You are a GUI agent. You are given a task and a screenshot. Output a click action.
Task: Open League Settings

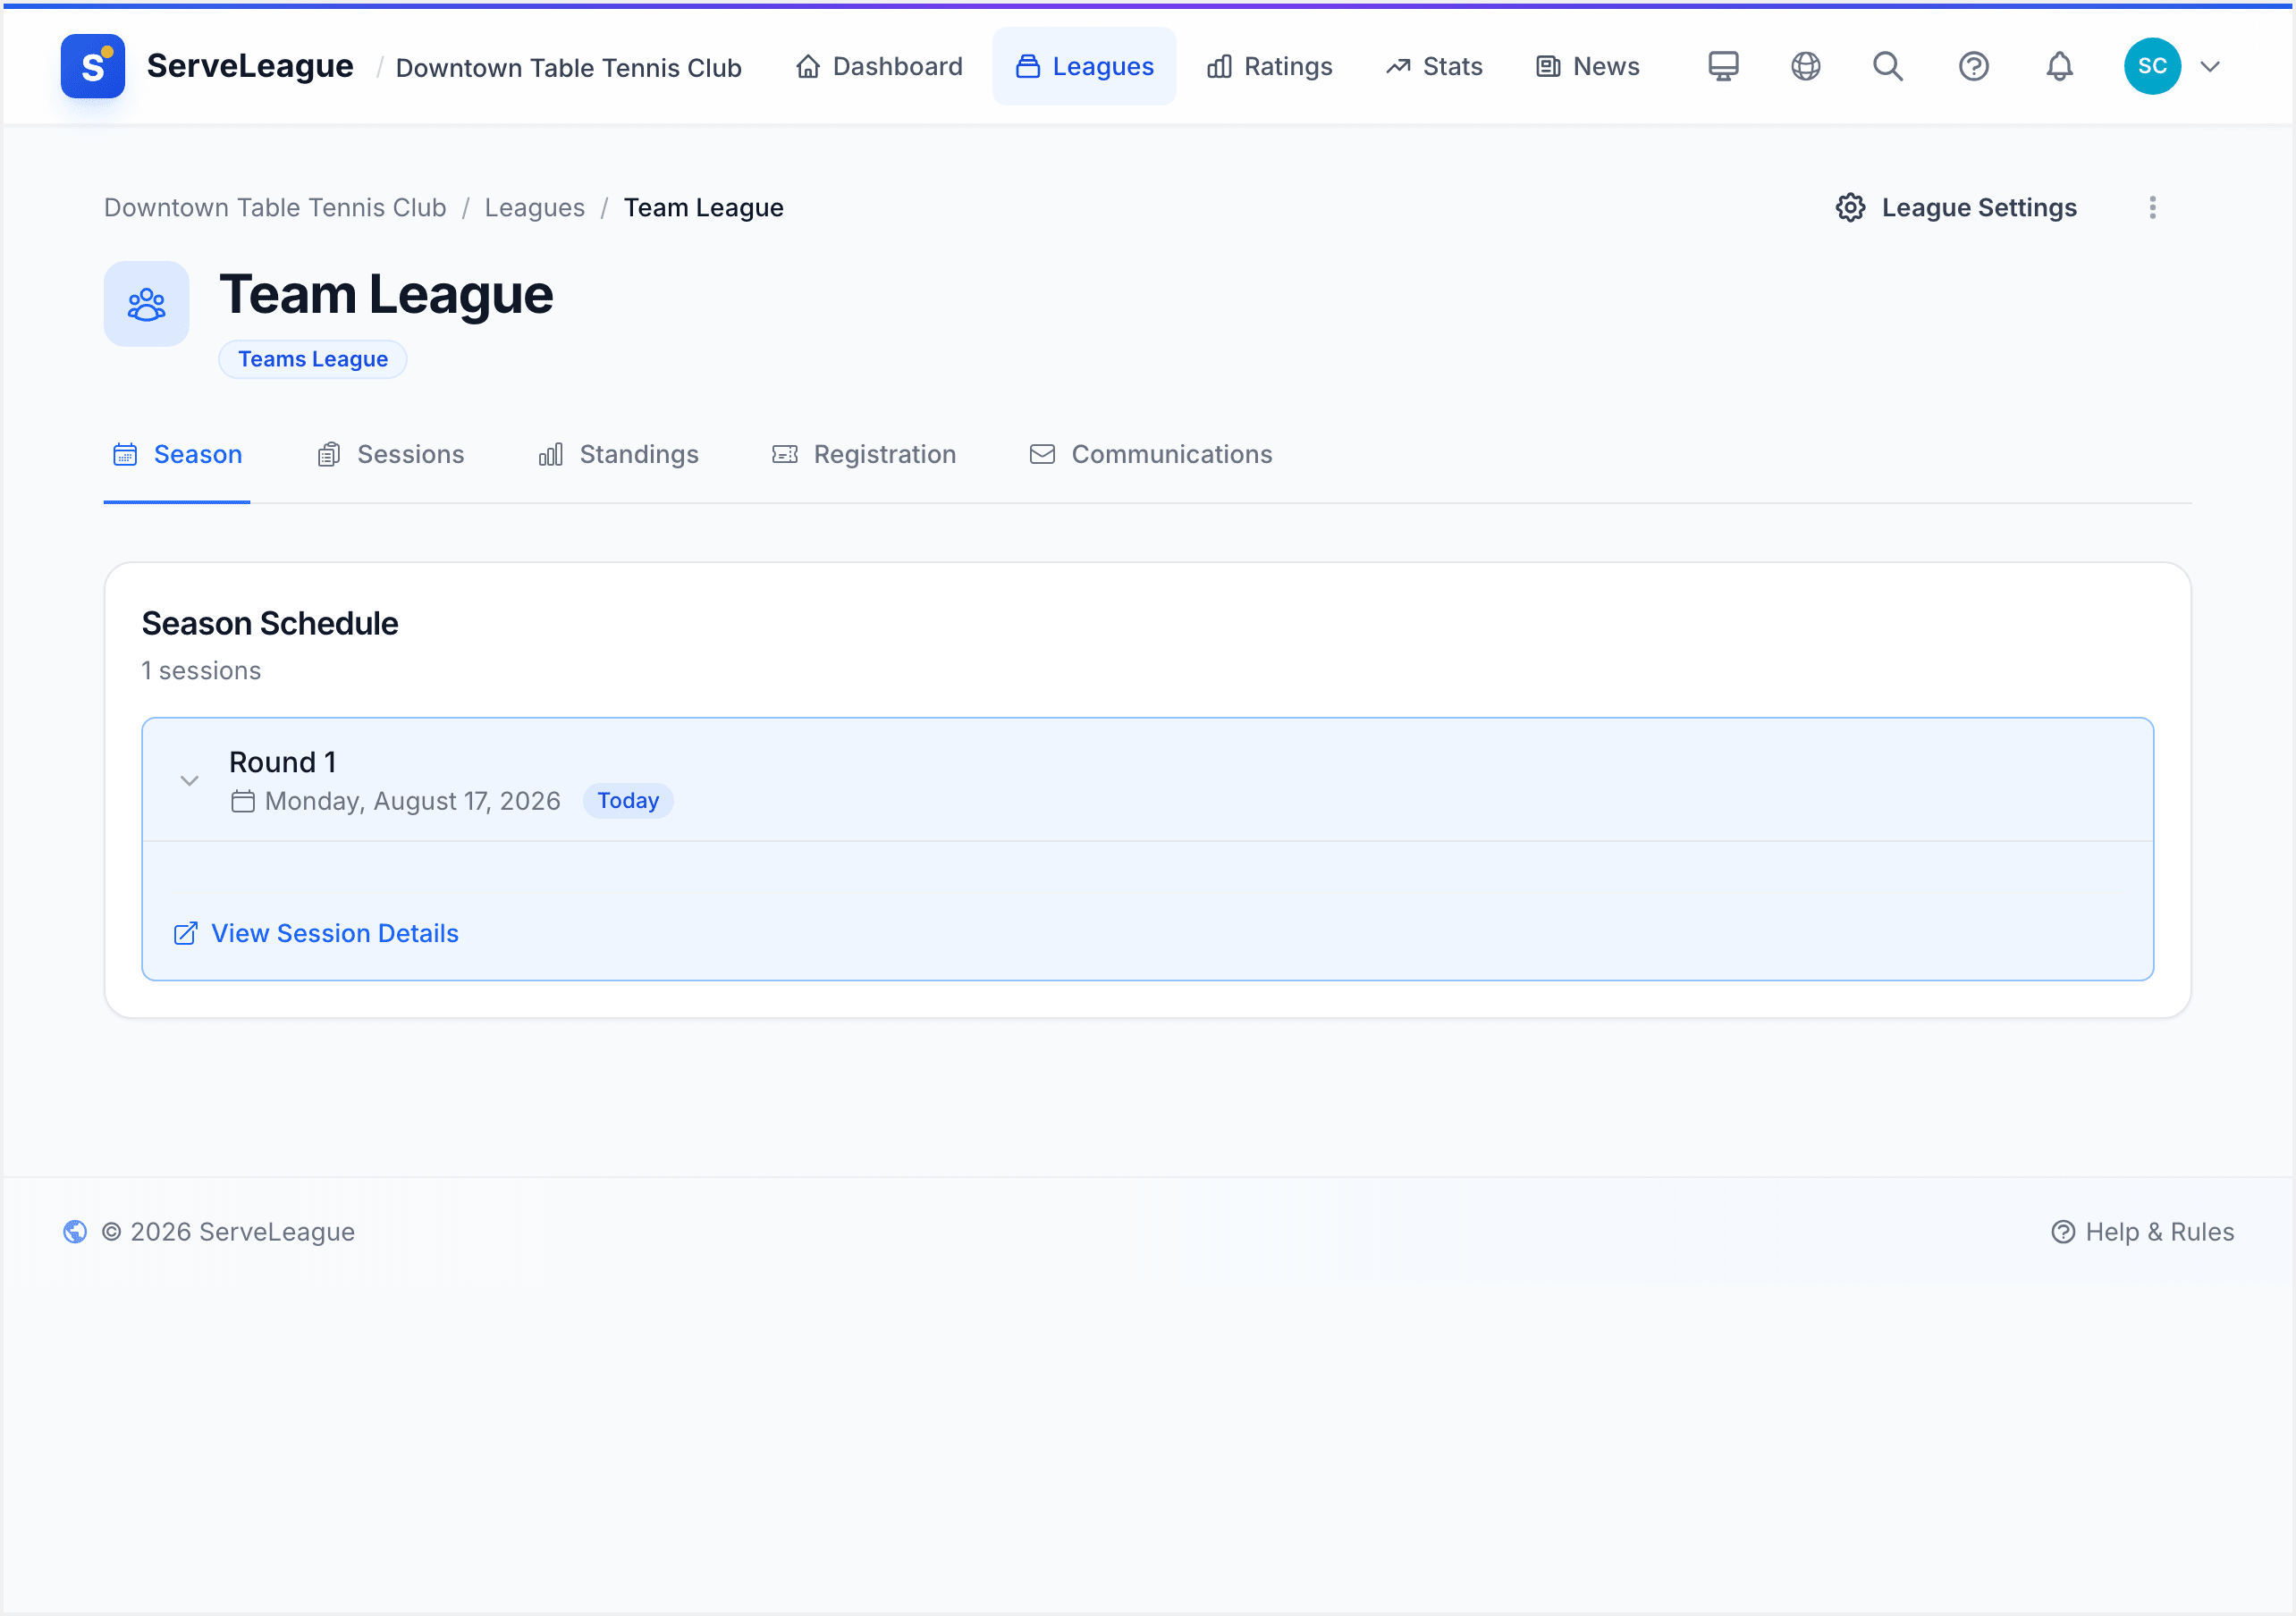coord(1957,208)
